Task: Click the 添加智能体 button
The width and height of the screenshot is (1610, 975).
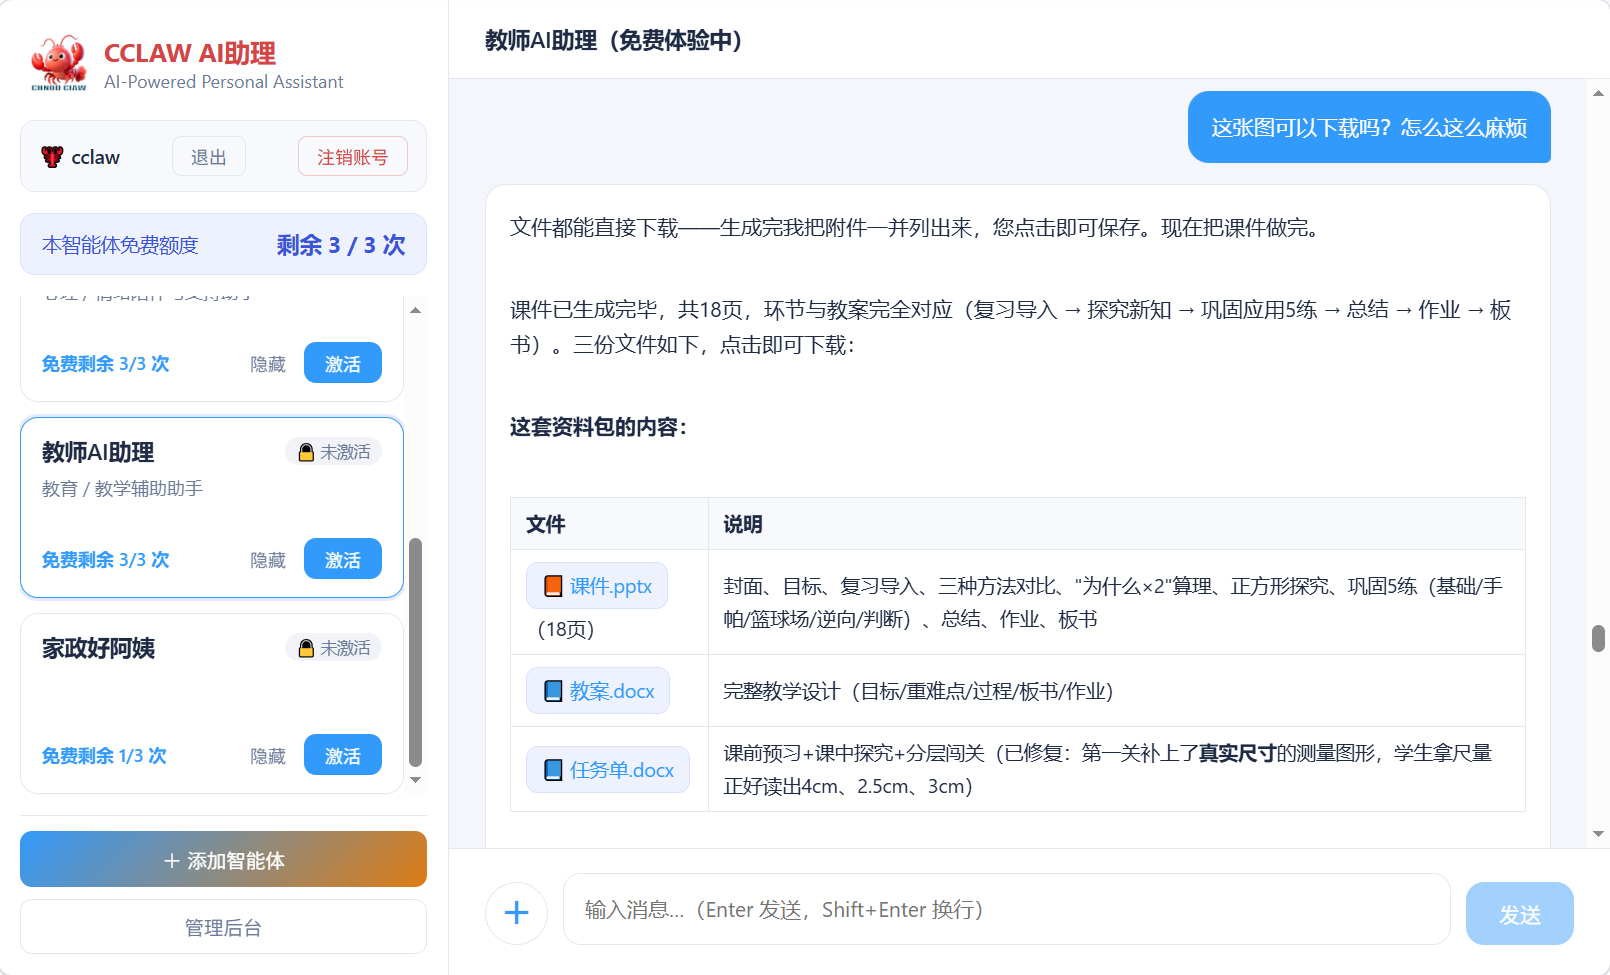Action: [223, 859]
